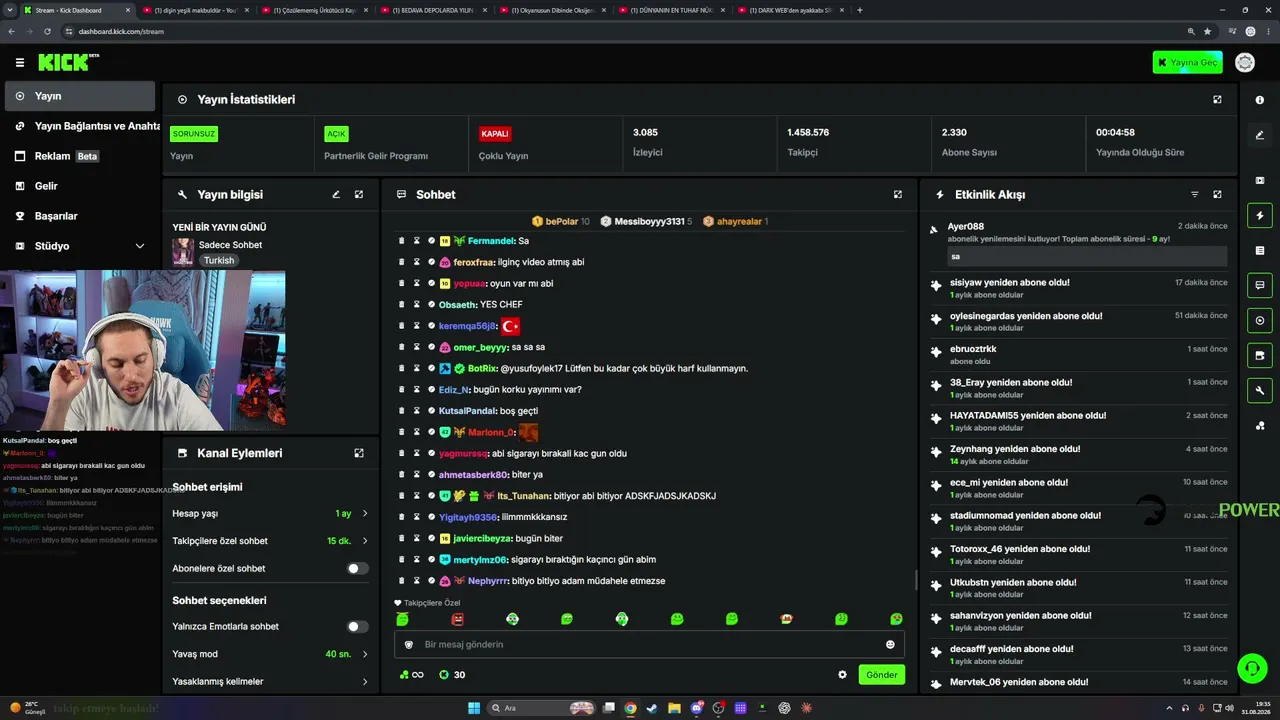Open Google Chrome from the taskbar
Image resolution: width=1280 pixels, height=720 pixels.
point(630,708)
